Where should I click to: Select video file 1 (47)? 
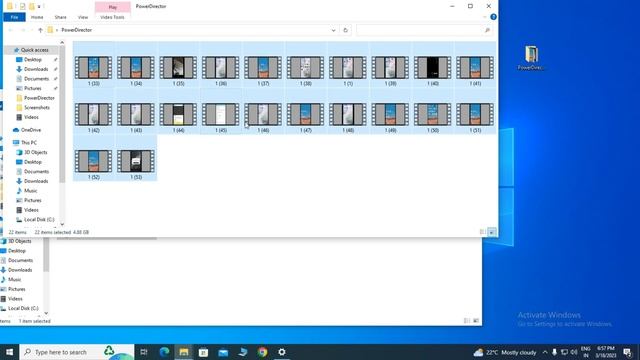click(305, 114)
